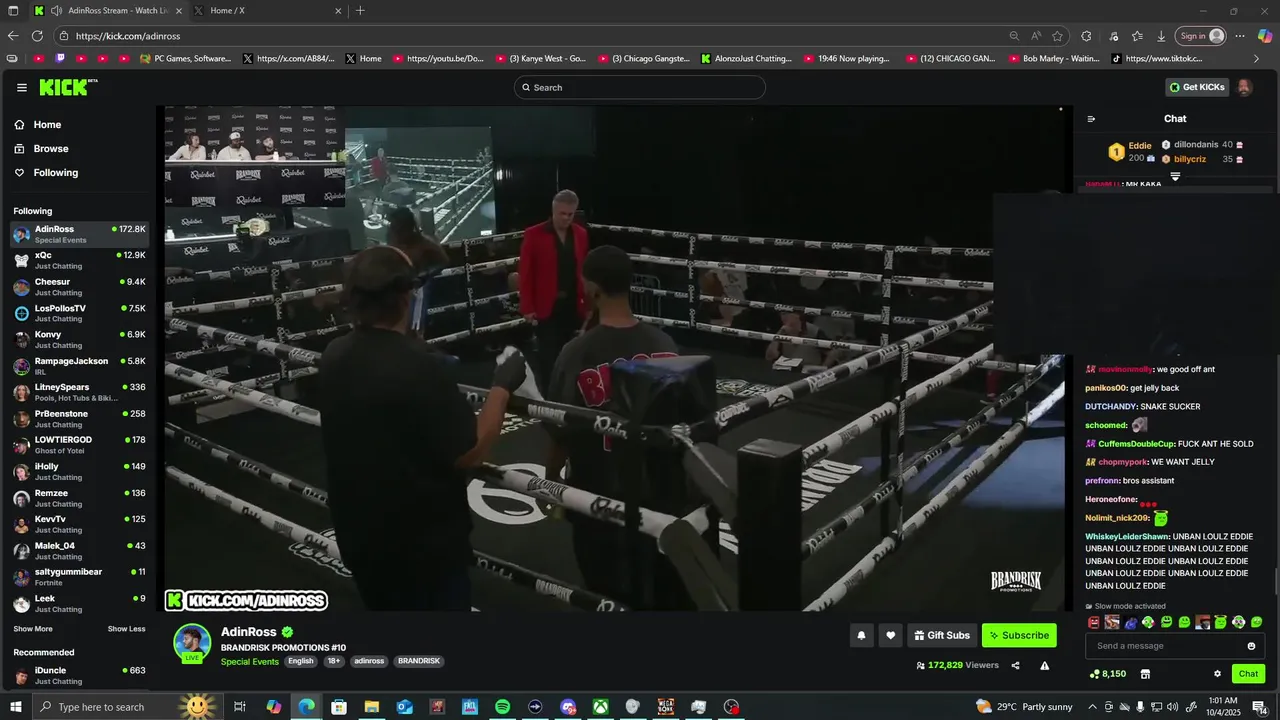Select LOWTIERGOD channel in sidebar
This screenshot has width=1280, height=720.
(80, 445)
